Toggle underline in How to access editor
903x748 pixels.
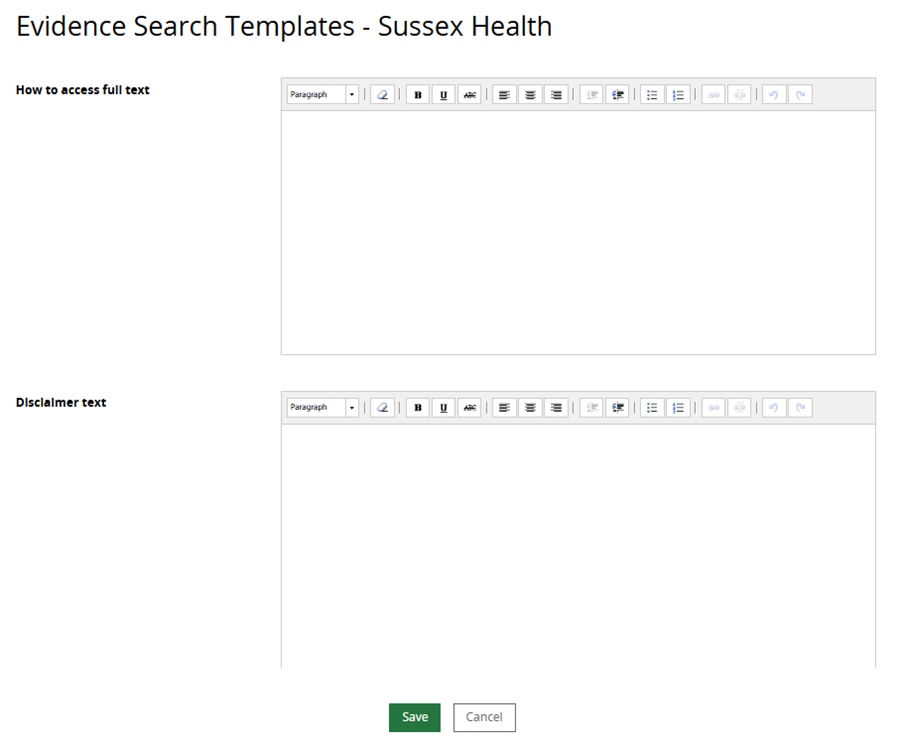click(x=443, y=94)
